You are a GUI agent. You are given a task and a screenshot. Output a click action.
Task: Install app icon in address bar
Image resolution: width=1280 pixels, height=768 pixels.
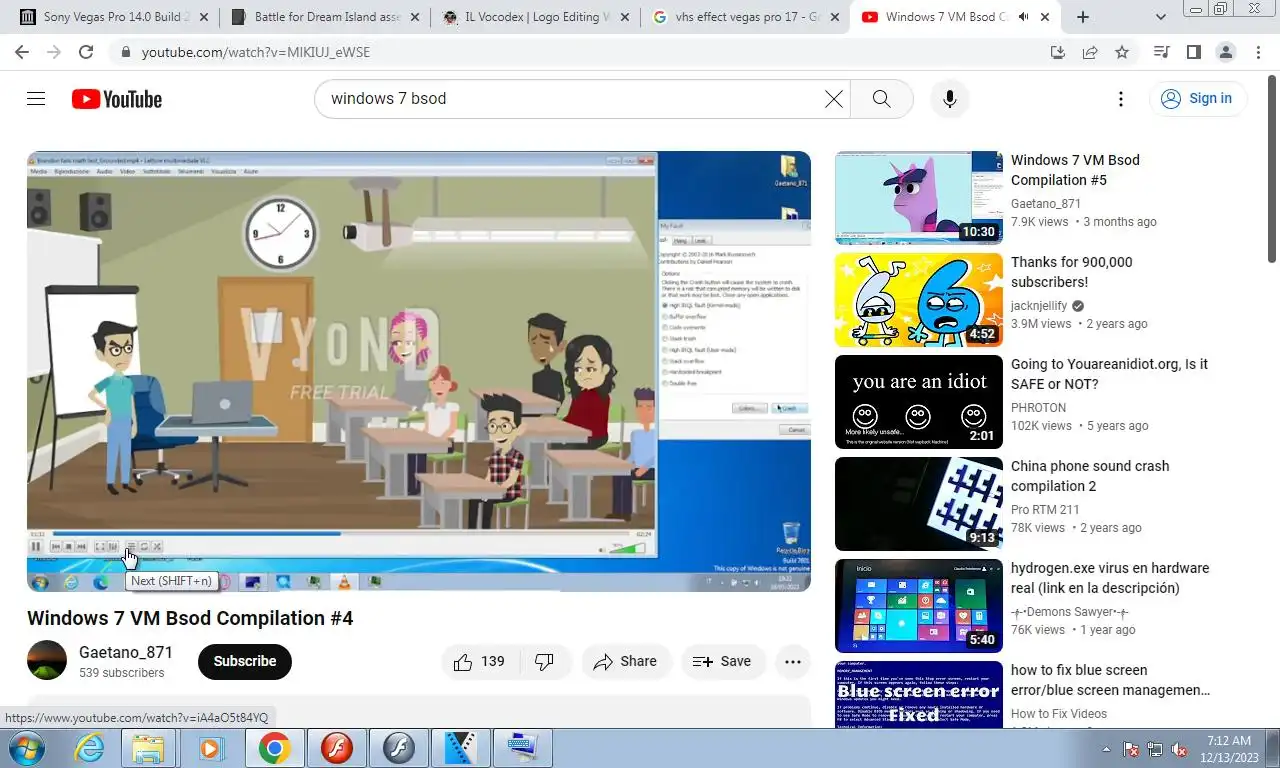click(x=1057, y=52)
